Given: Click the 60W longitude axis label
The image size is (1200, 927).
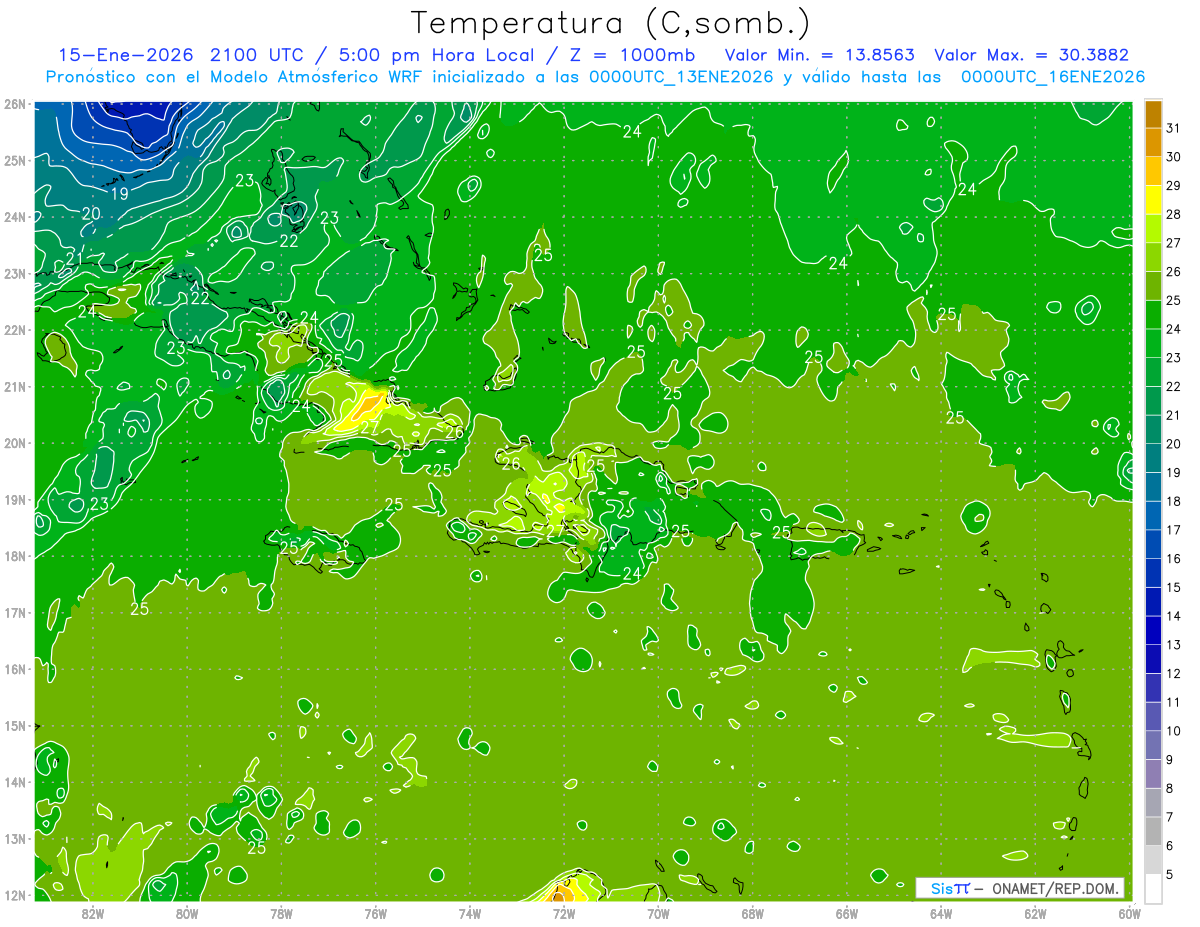Looking at the screenshot, I should (1128, 913).
